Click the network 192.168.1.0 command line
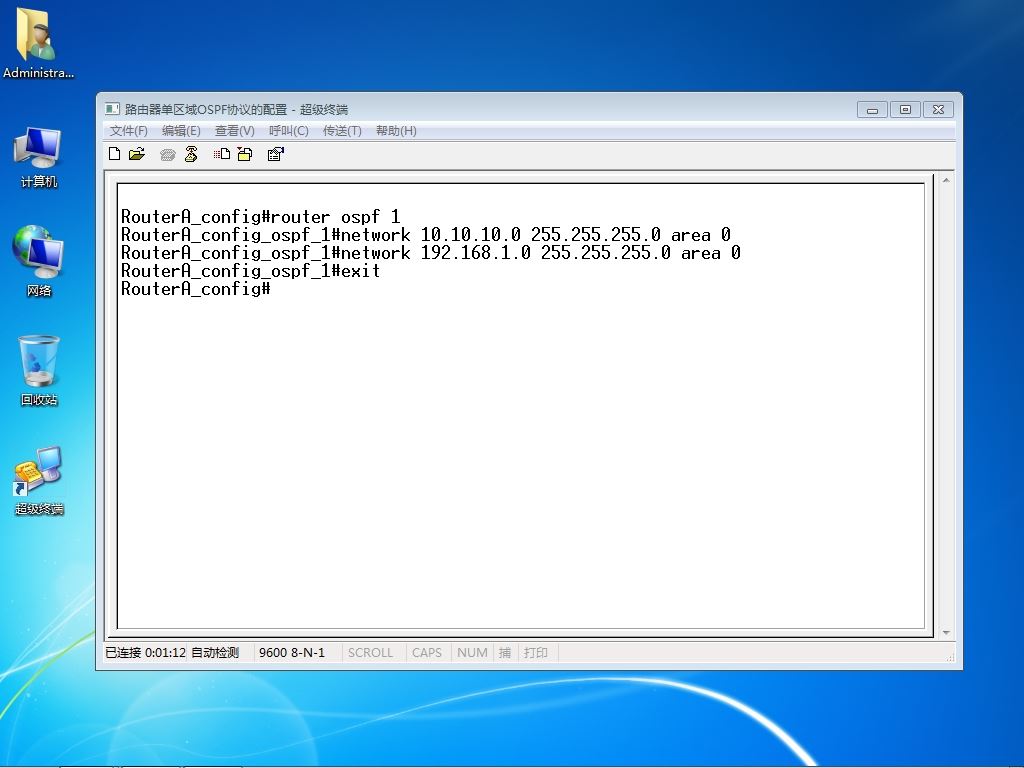Screen dimensions: 1024x768 (431, 253)
